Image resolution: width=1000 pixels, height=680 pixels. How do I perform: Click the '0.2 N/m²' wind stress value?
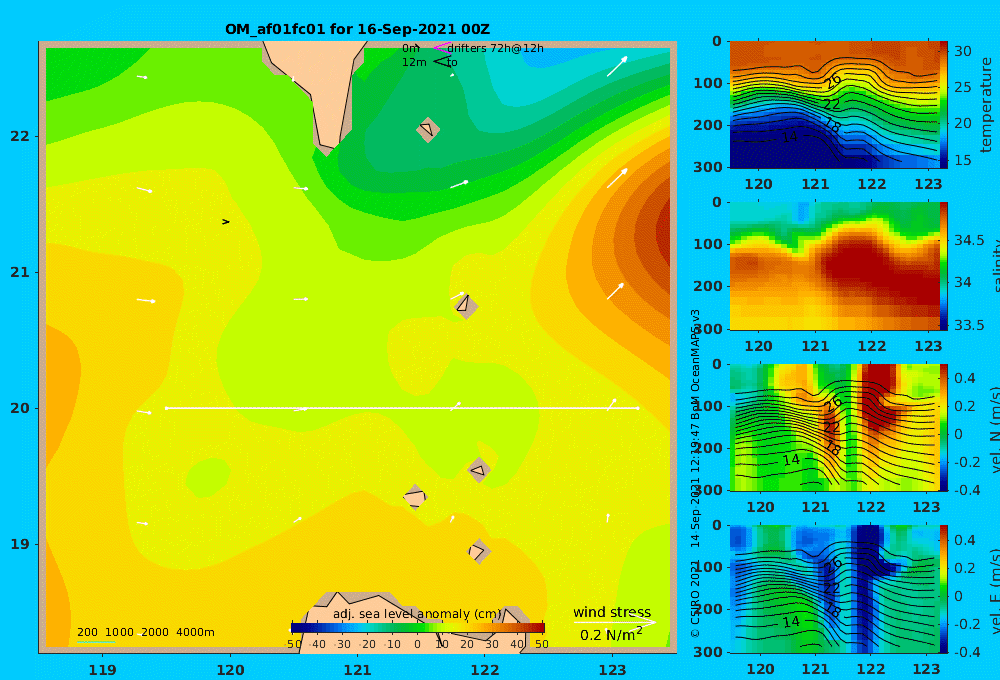point(611,635)
